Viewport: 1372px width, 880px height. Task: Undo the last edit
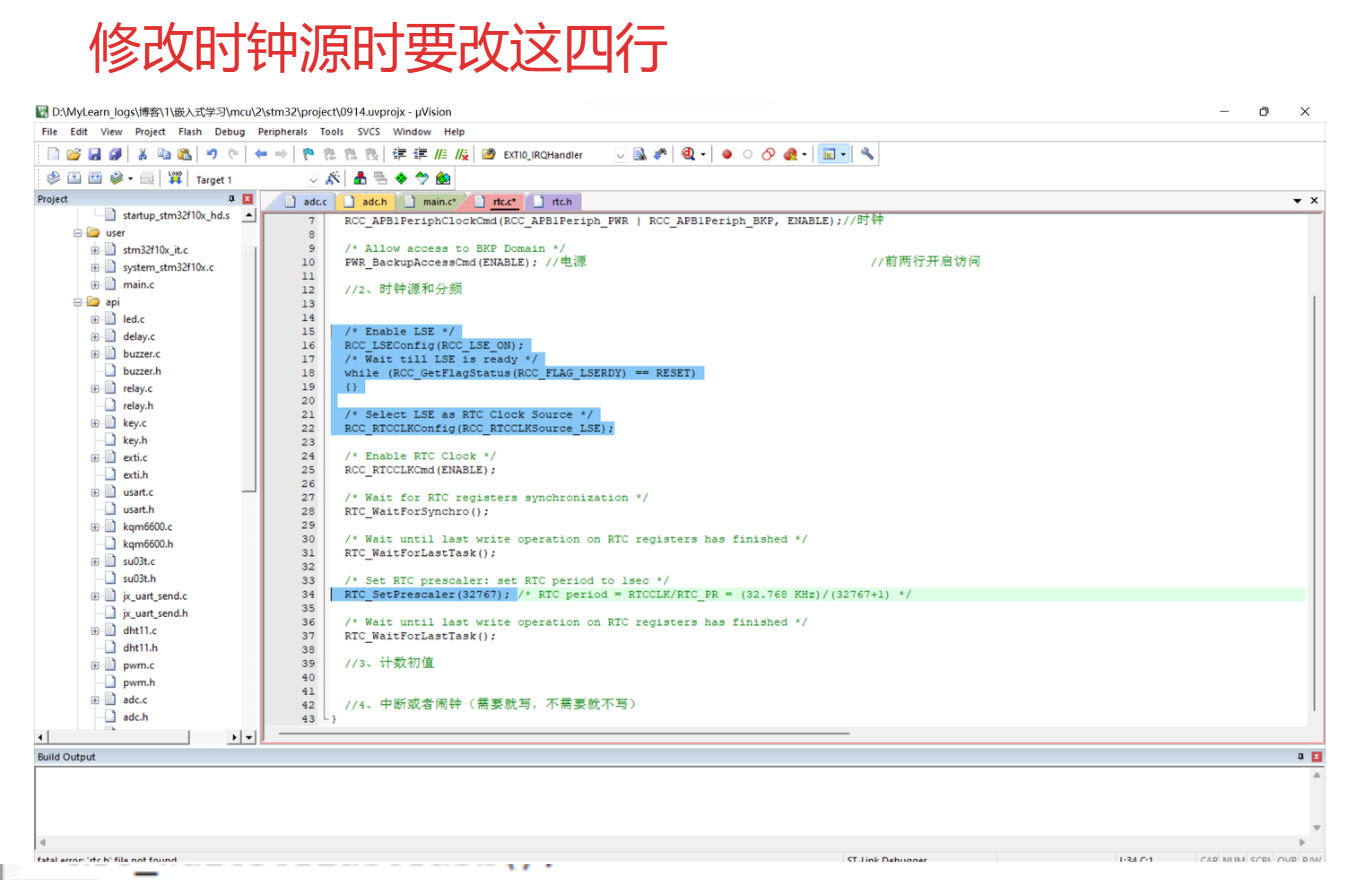point(212,154)
